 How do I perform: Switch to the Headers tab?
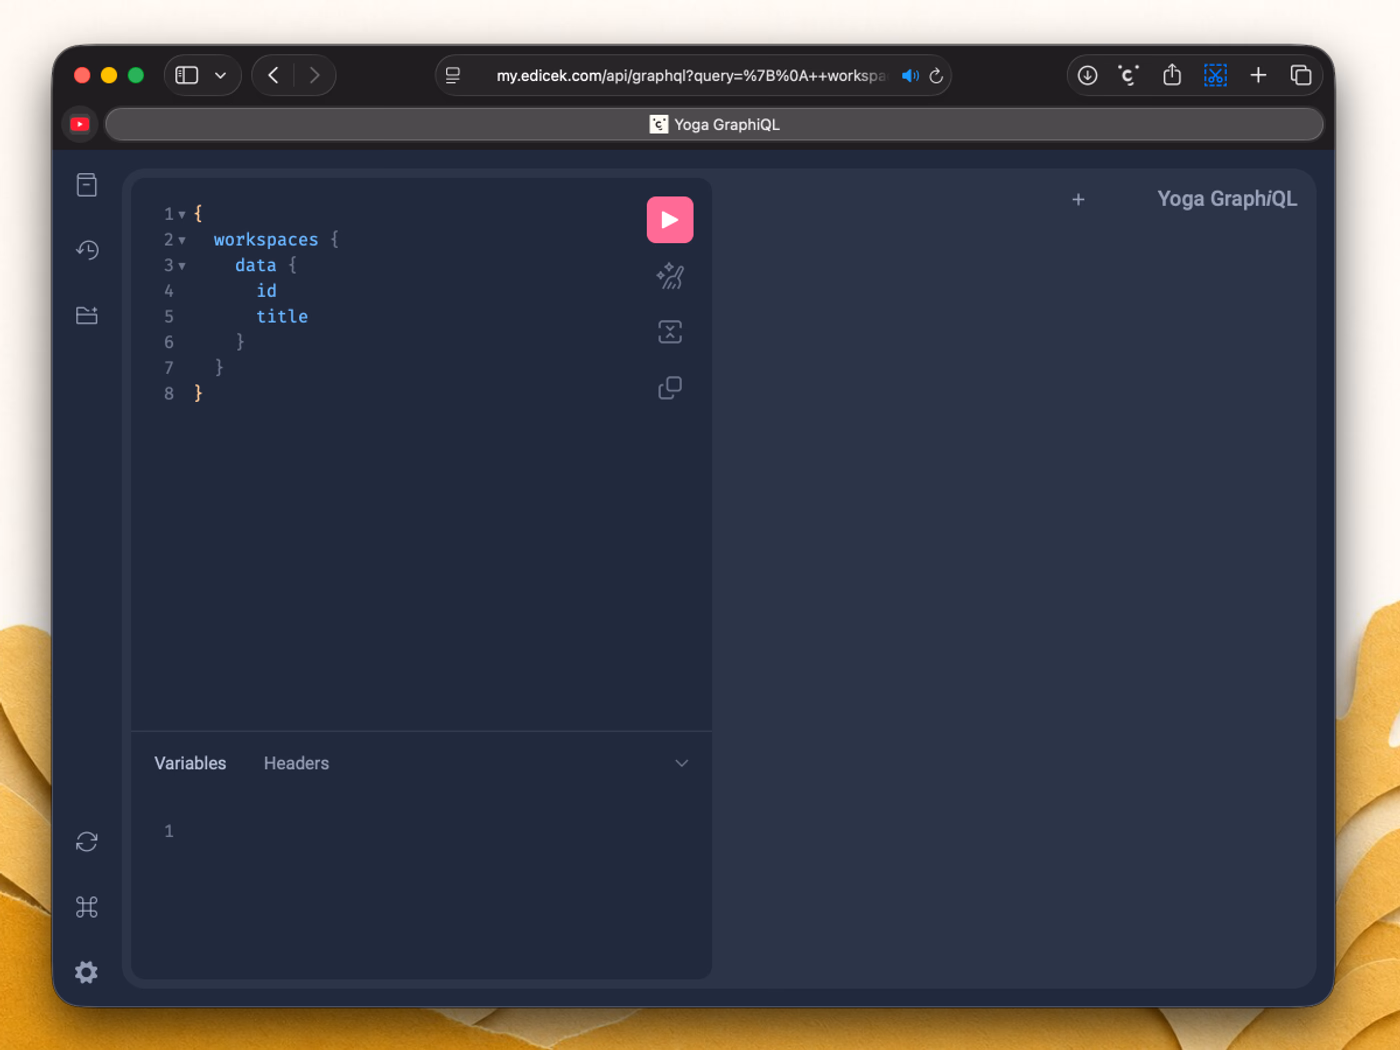(296, 763)
